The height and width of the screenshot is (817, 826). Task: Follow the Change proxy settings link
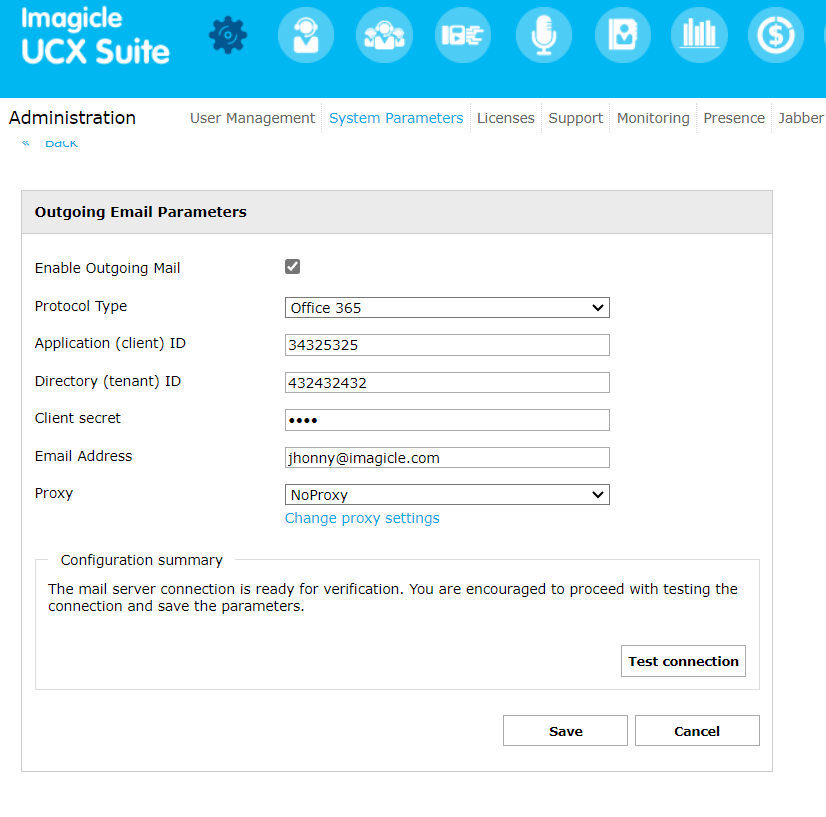[362, 518]
